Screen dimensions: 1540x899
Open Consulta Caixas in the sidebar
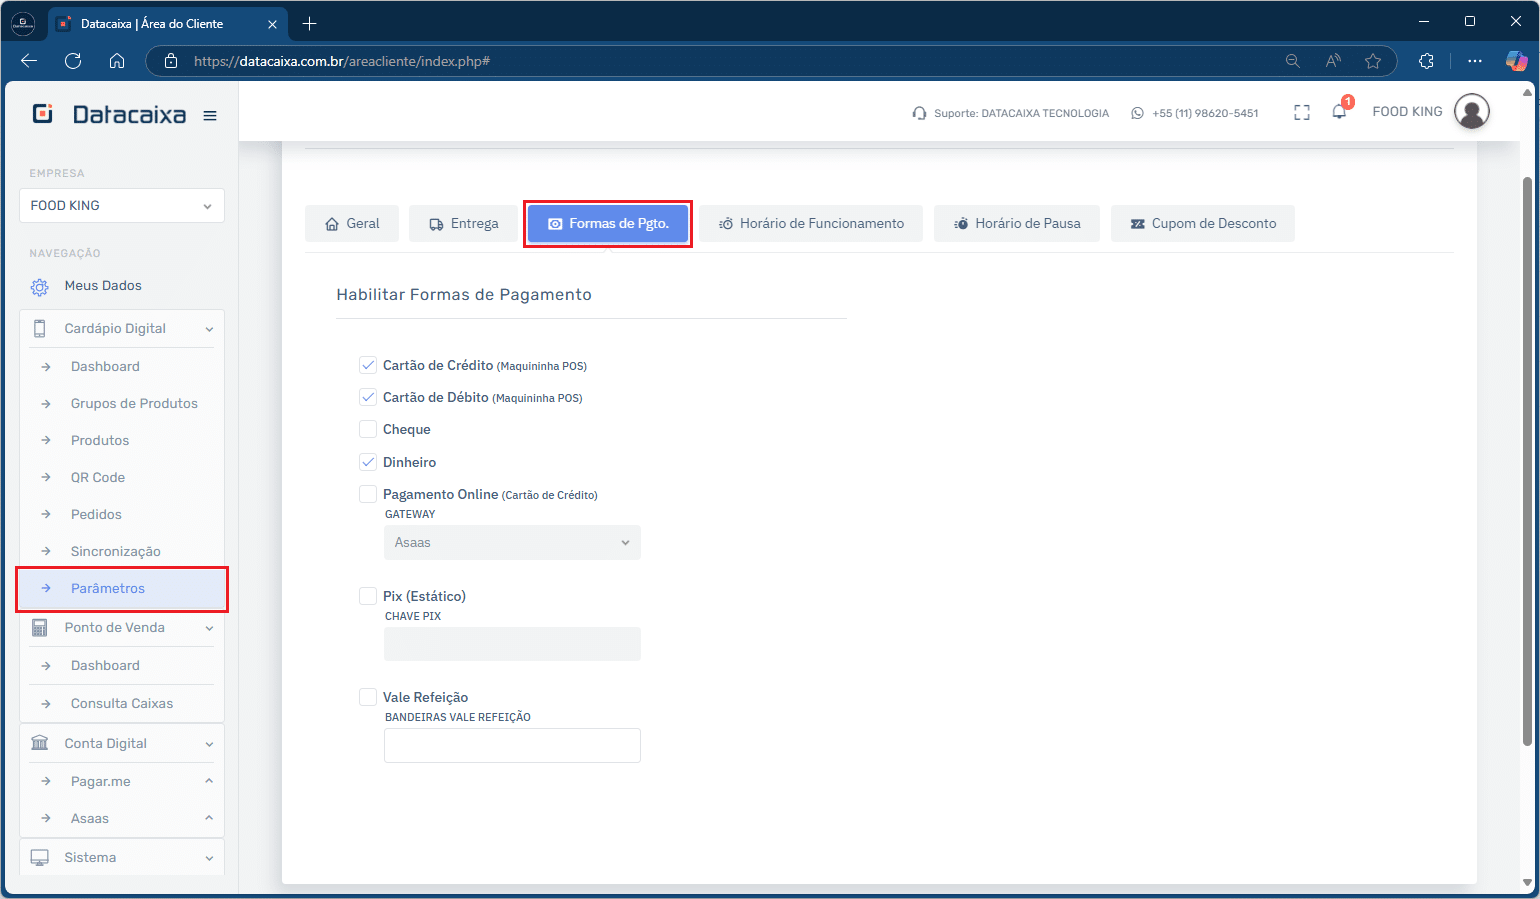click(x=121, y=704)
